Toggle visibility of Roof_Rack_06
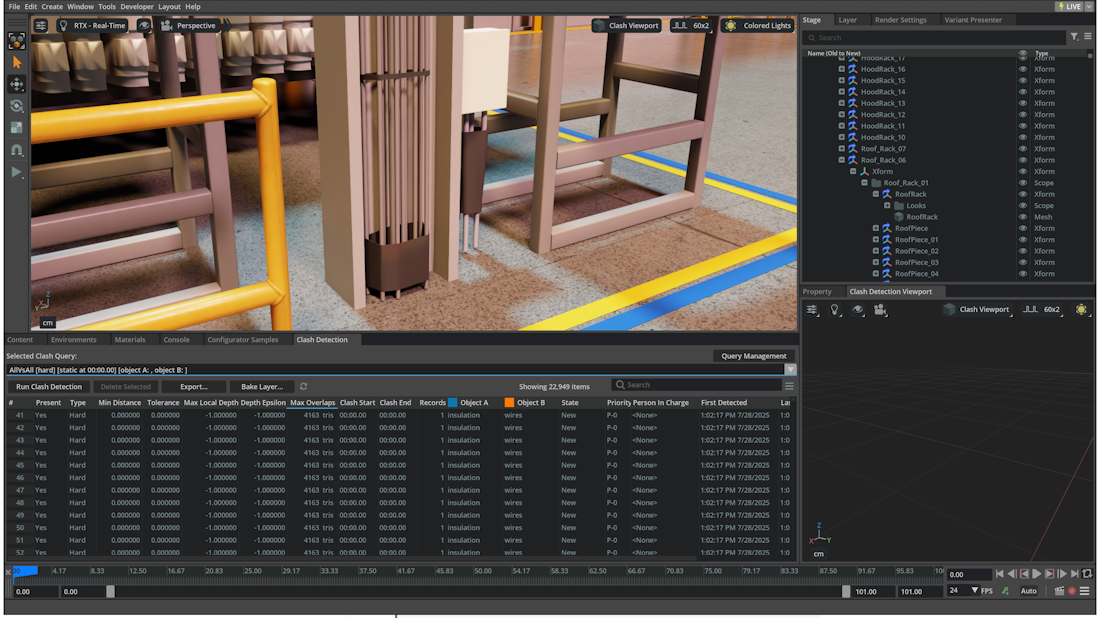The width and height of the screenshot is (1100, 618). 1023,160
